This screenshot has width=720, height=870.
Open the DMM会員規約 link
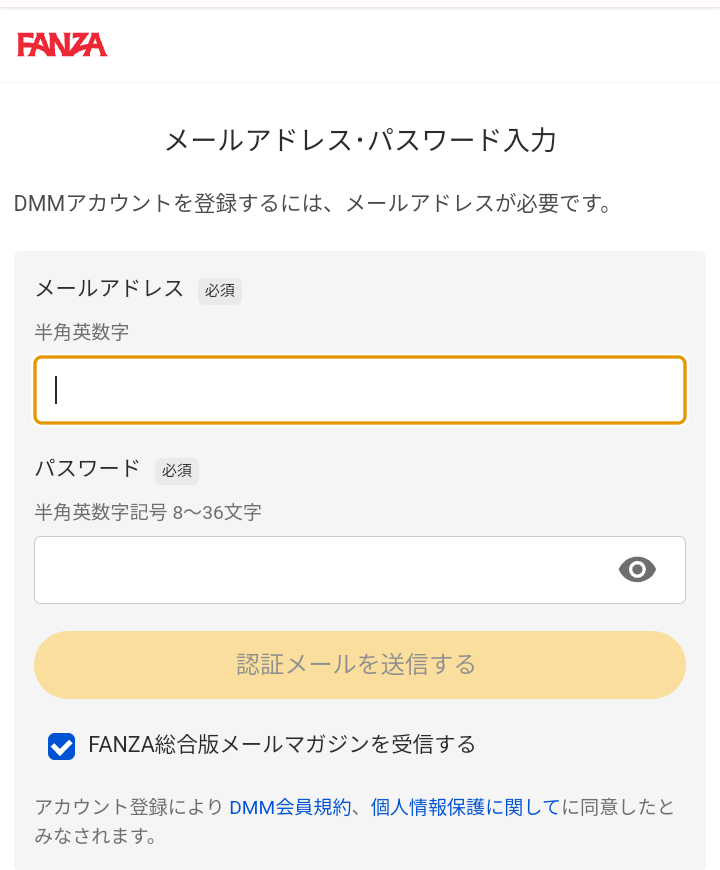[x=290, y=807]
